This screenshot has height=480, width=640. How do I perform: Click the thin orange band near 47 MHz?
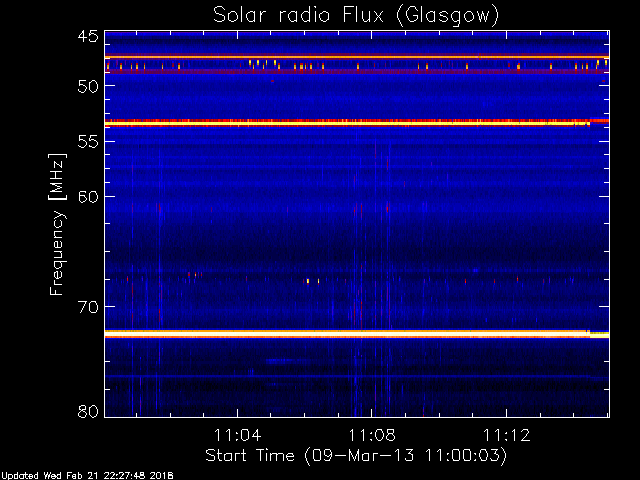357,57
